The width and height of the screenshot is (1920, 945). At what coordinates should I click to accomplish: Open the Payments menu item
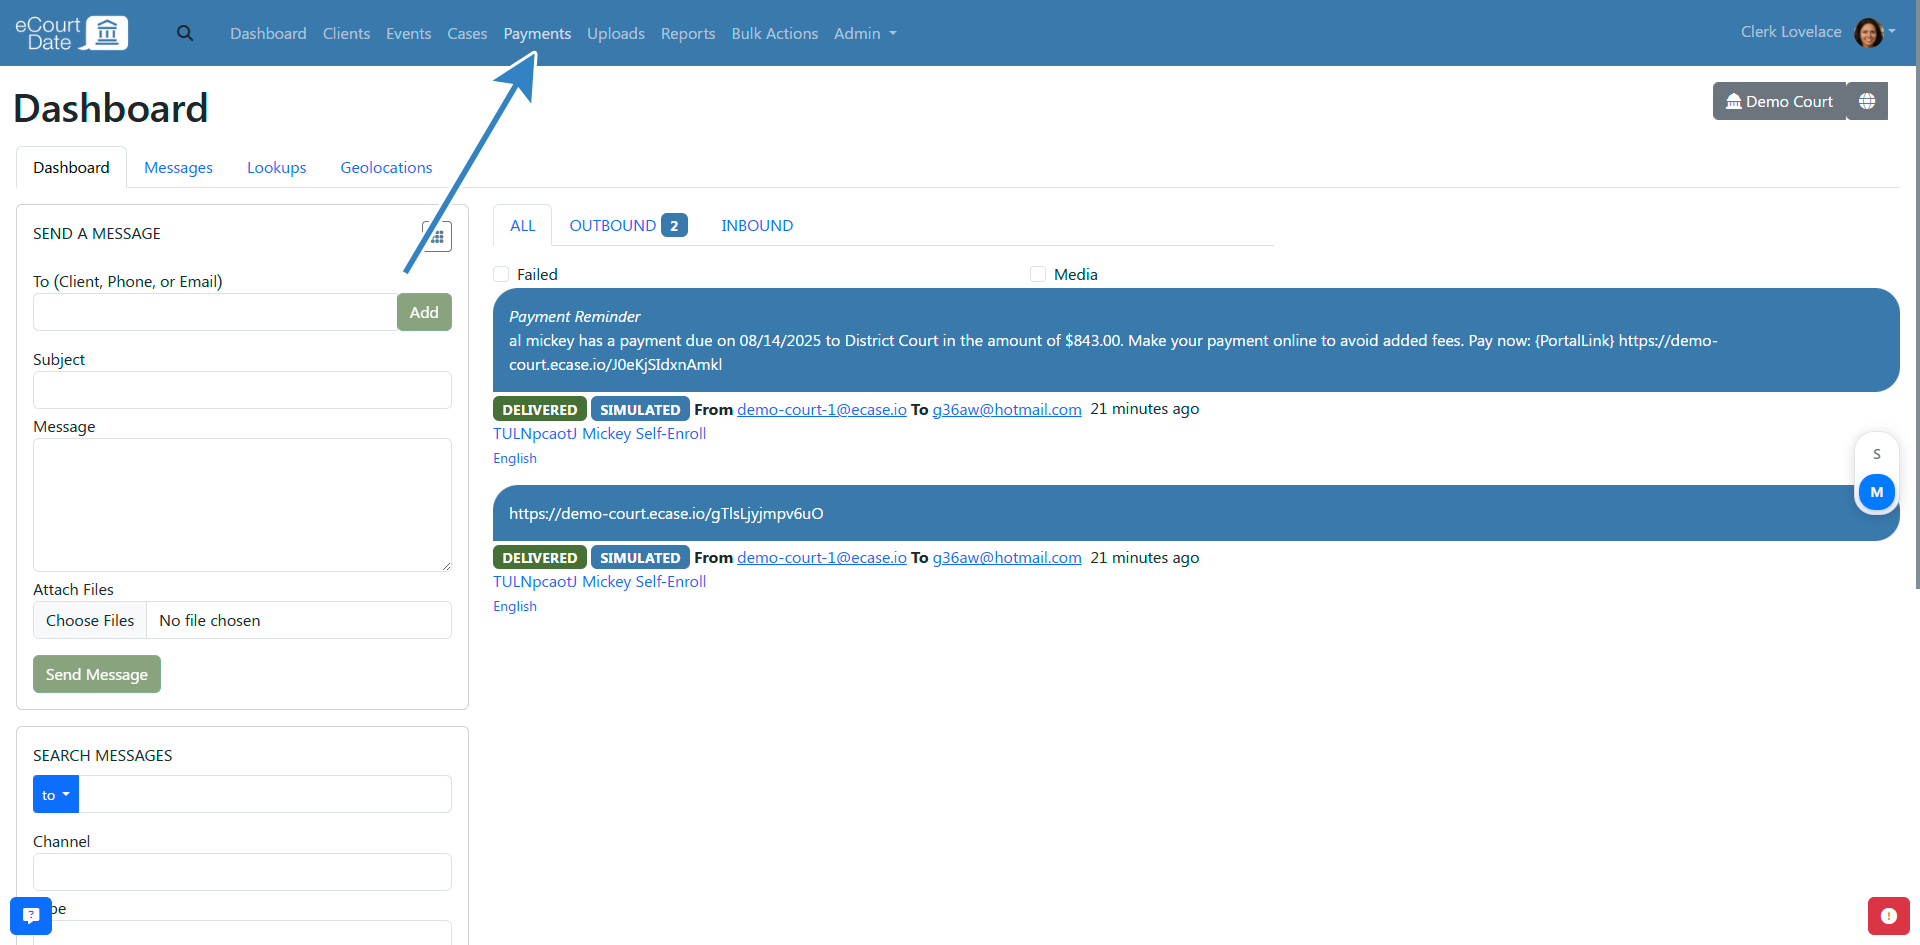point(537,33)
